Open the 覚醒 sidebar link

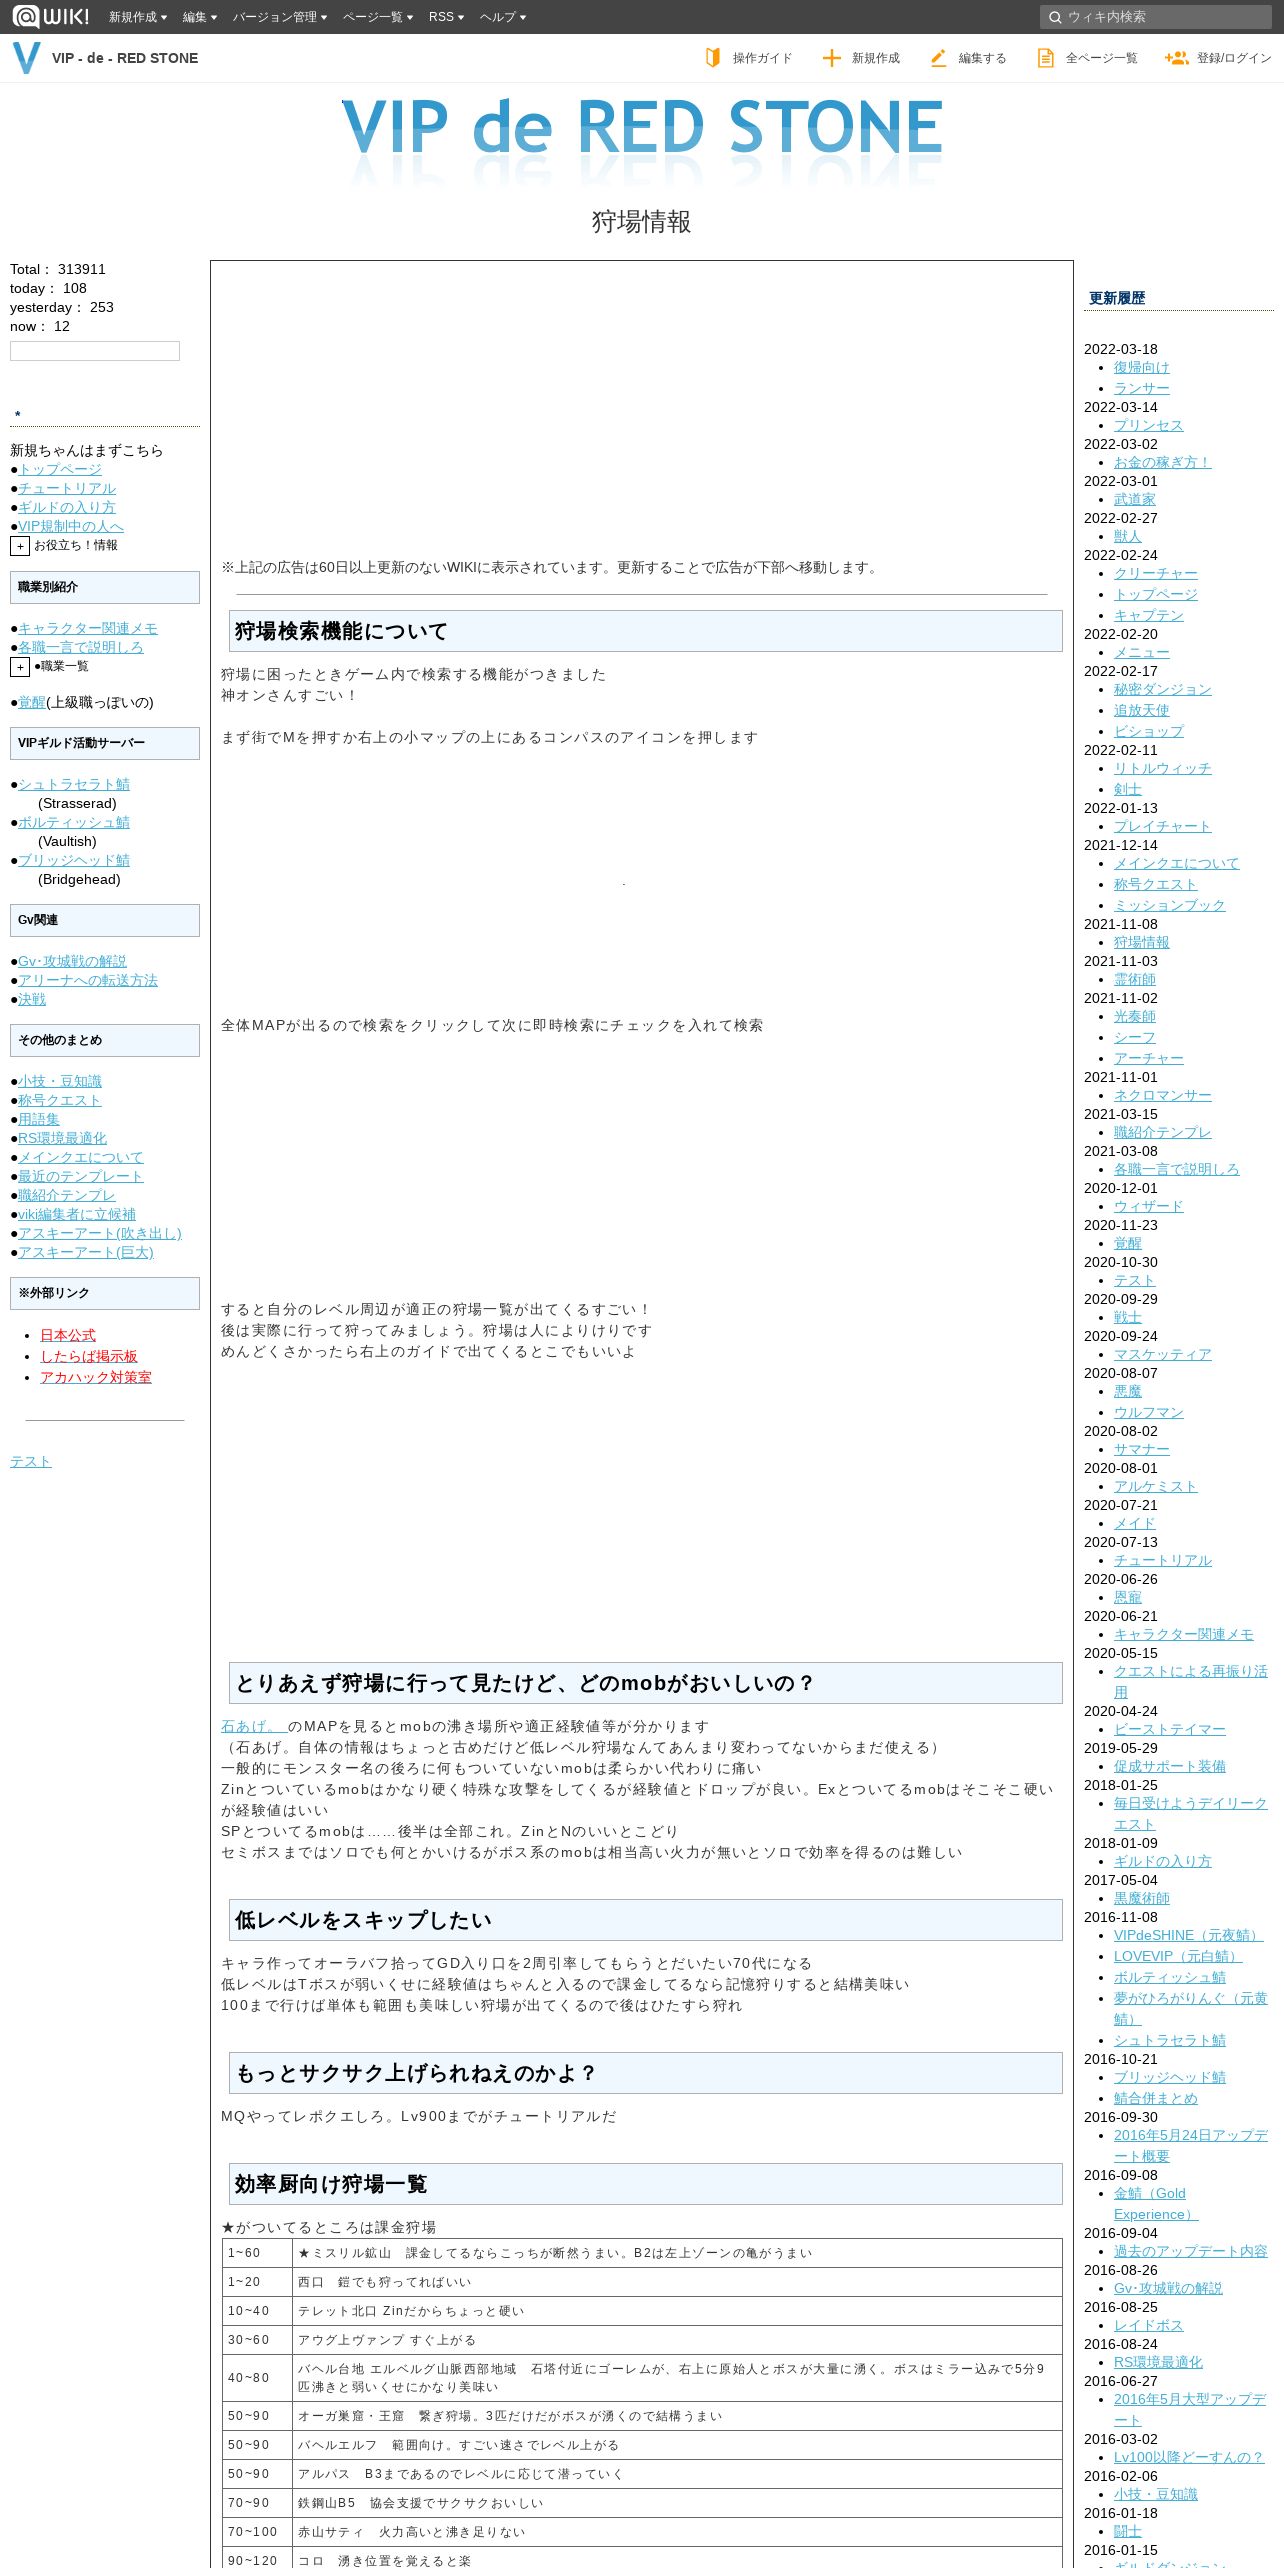pyautogui.click(x=32, y=702)
